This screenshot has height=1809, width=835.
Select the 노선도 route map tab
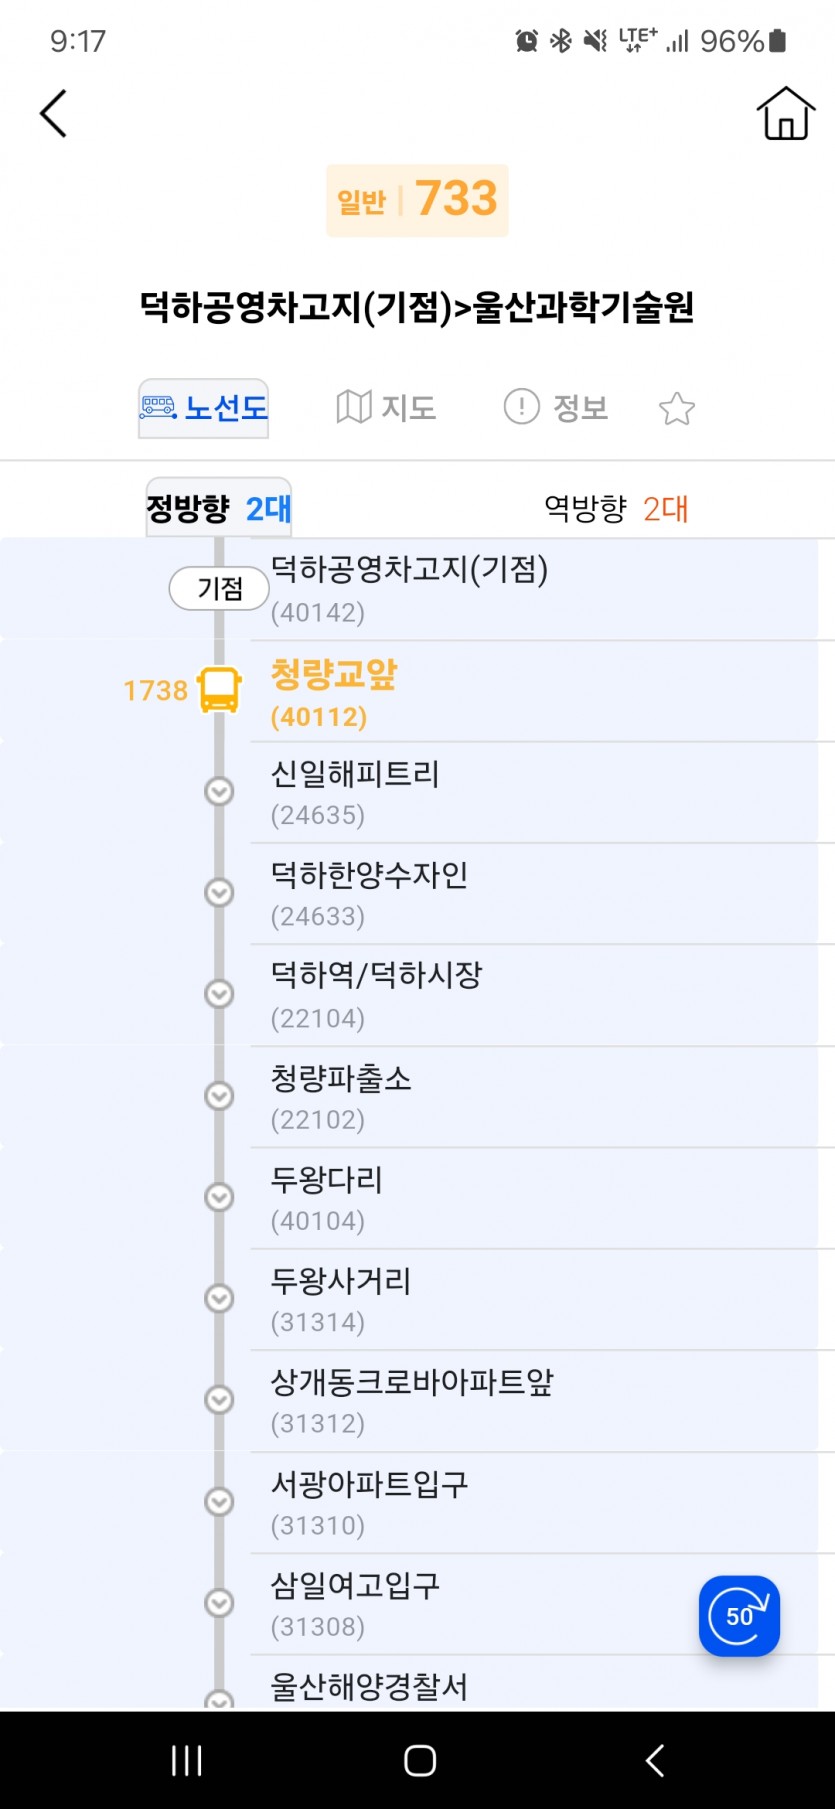[x=204, y=408]
